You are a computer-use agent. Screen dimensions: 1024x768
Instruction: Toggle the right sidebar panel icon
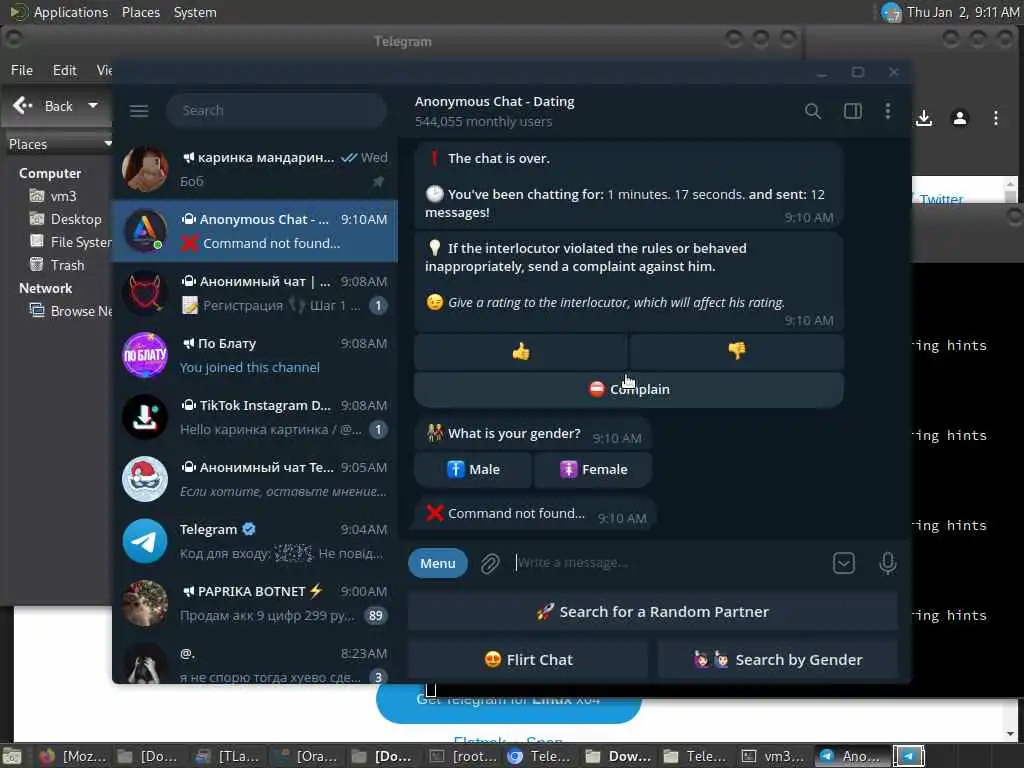click(852, 111)
